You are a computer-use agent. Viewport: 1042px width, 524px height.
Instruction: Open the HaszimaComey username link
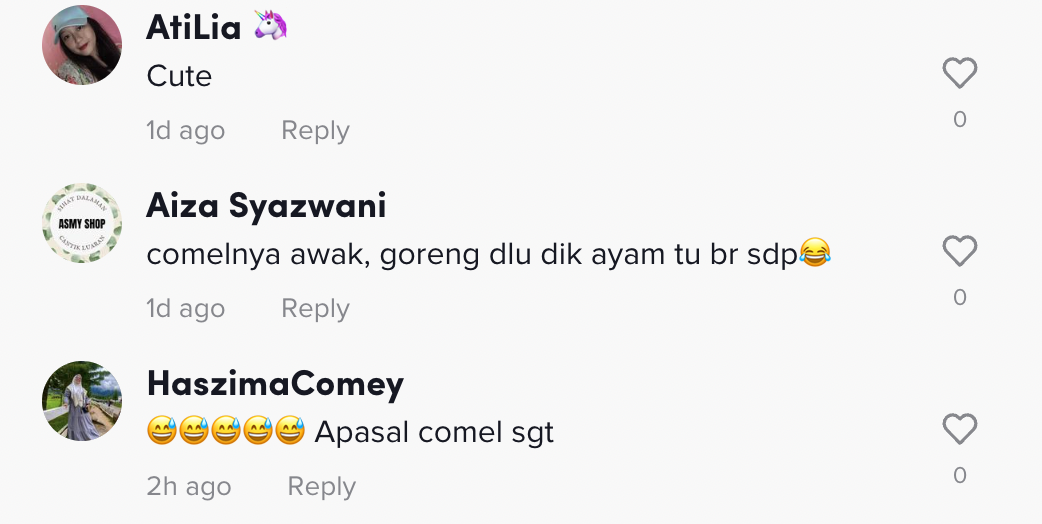(x=275, y=384)
